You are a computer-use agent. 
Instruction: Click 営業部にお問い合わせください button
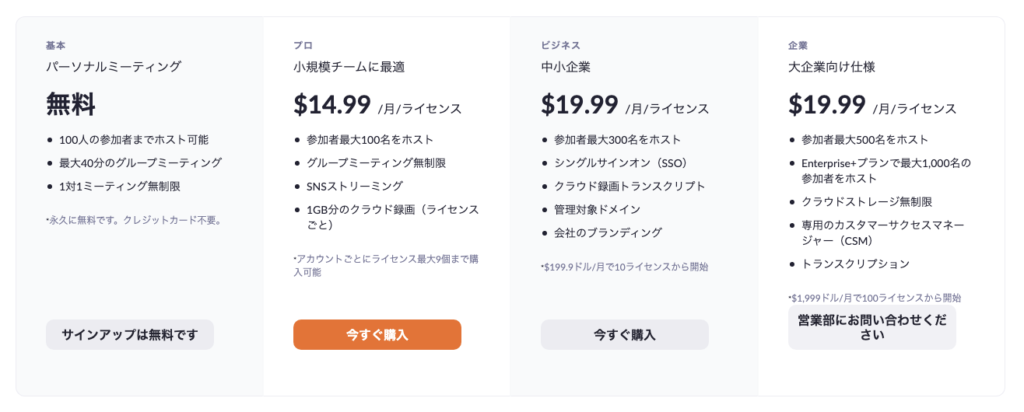(x=872, y=328)
